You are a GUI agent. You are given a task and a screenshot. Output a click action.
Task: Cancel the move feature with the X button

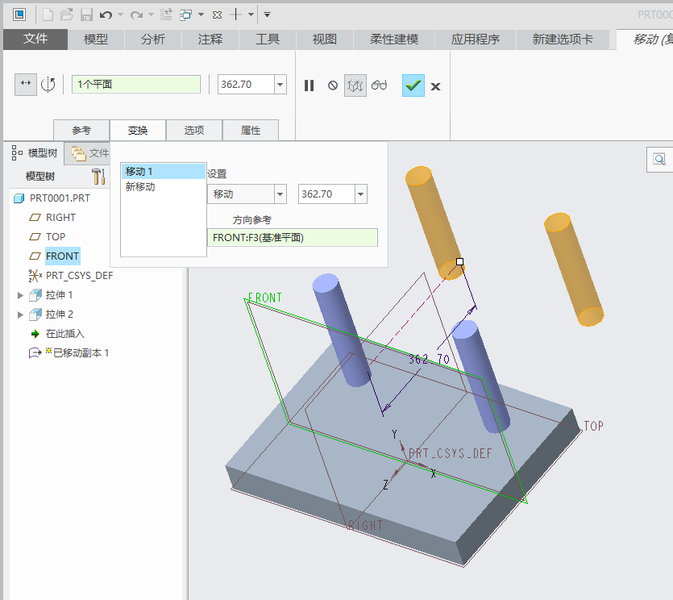[x=435, y=86]
